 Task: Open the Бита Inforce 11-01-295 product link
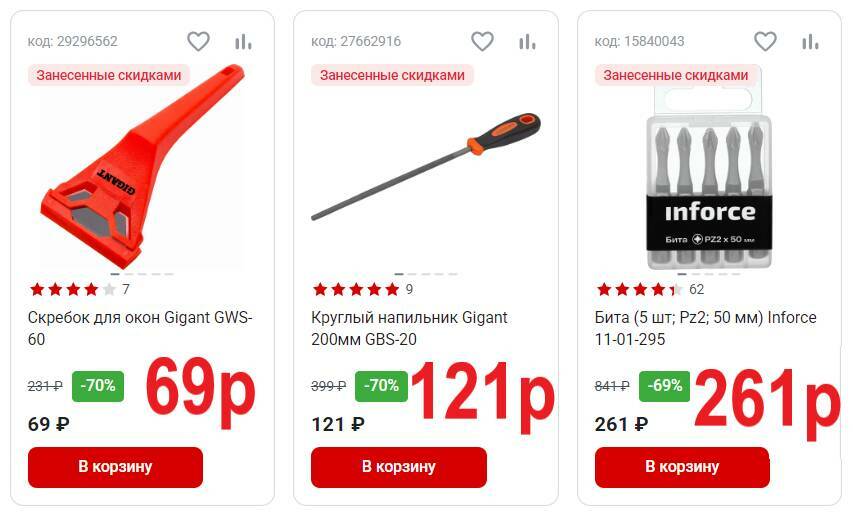click(x=706, y=328)
